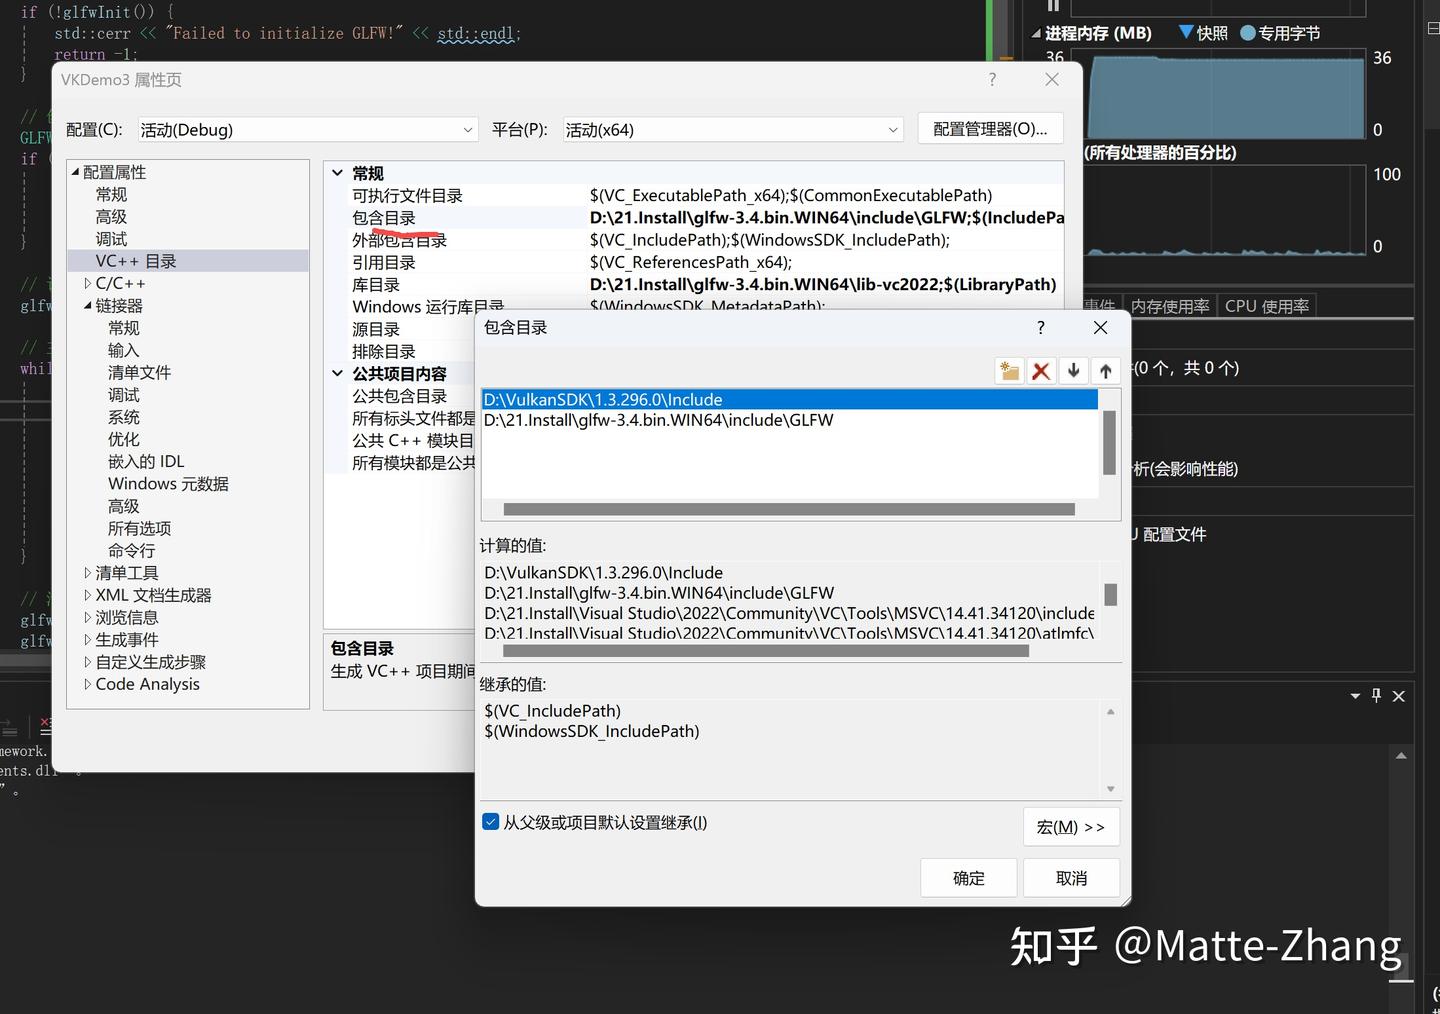Viewport: 1440px width, 1014px height.
Task: Move the selected include path down
Action: pyautogui.click(x=1073, y=370)
